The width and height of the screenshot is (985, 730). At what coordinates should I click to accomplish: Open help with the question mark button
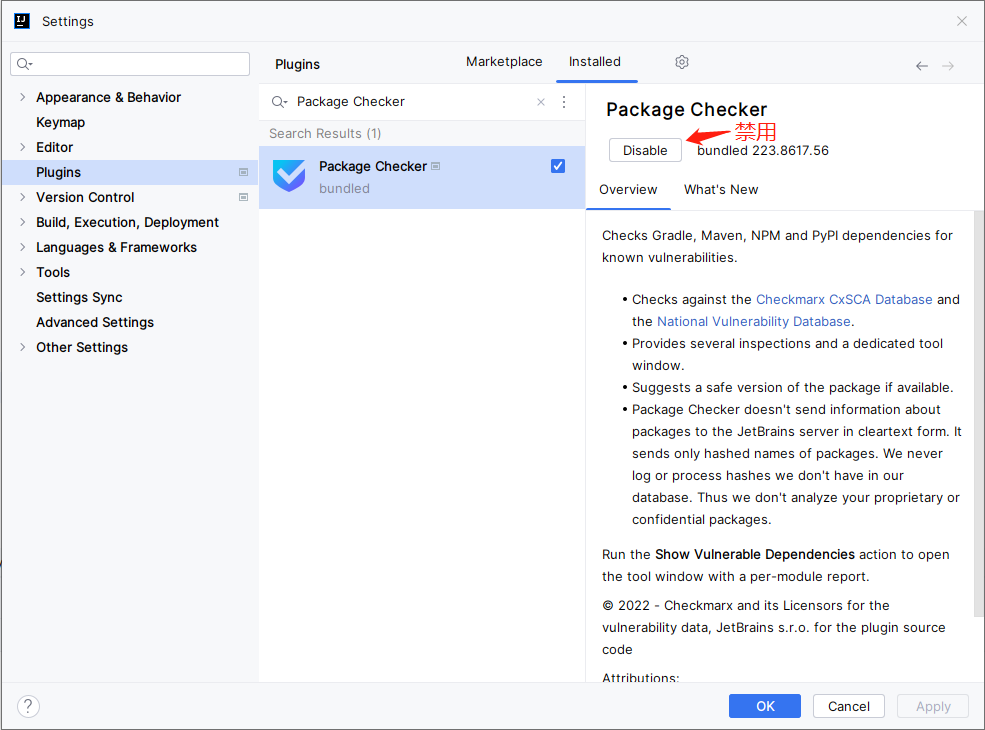tap(28, 706)
